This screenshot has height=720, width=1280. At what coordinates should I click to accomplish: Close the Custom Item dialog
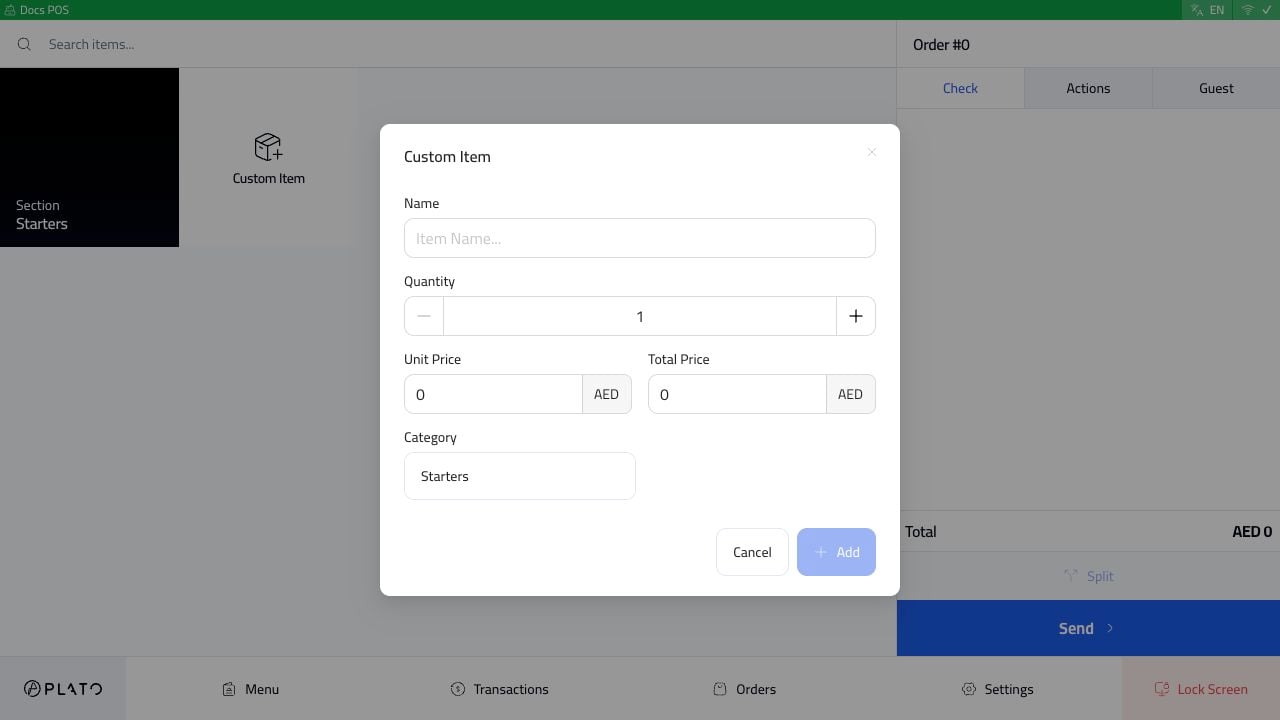tap(872, 152)
